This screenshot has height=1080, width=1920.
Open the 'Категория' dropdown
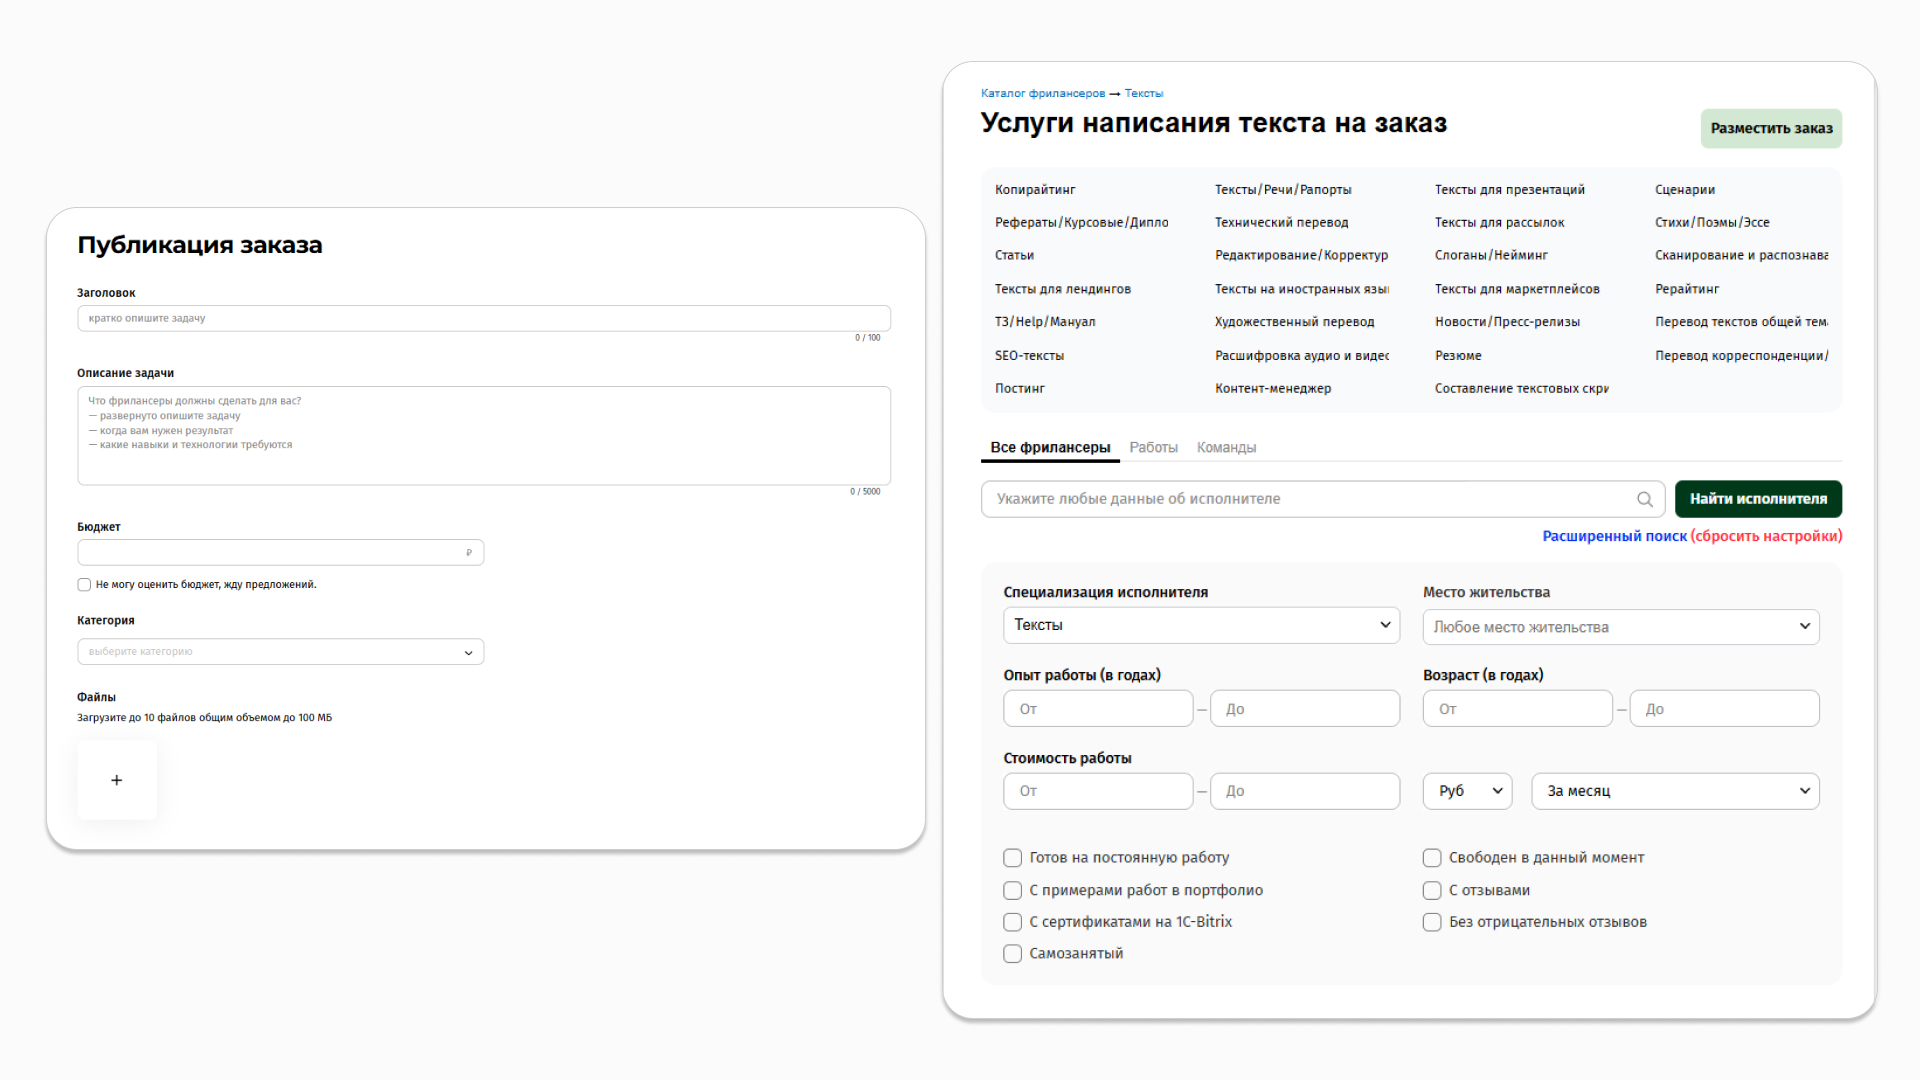point(280,652)
